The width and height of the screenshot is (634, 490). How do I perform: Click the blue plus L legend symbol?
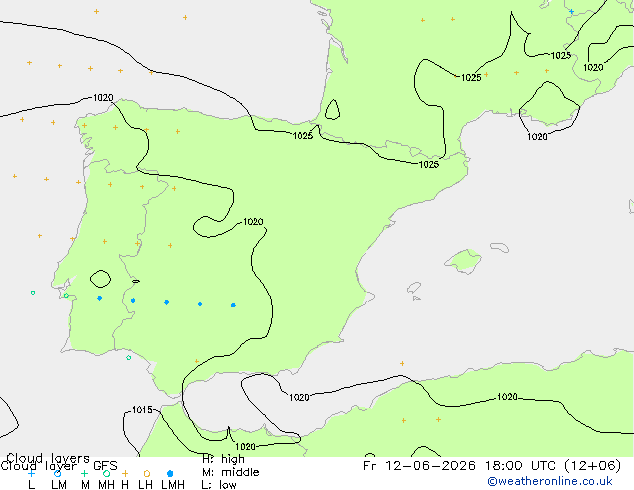click(31, 473)
